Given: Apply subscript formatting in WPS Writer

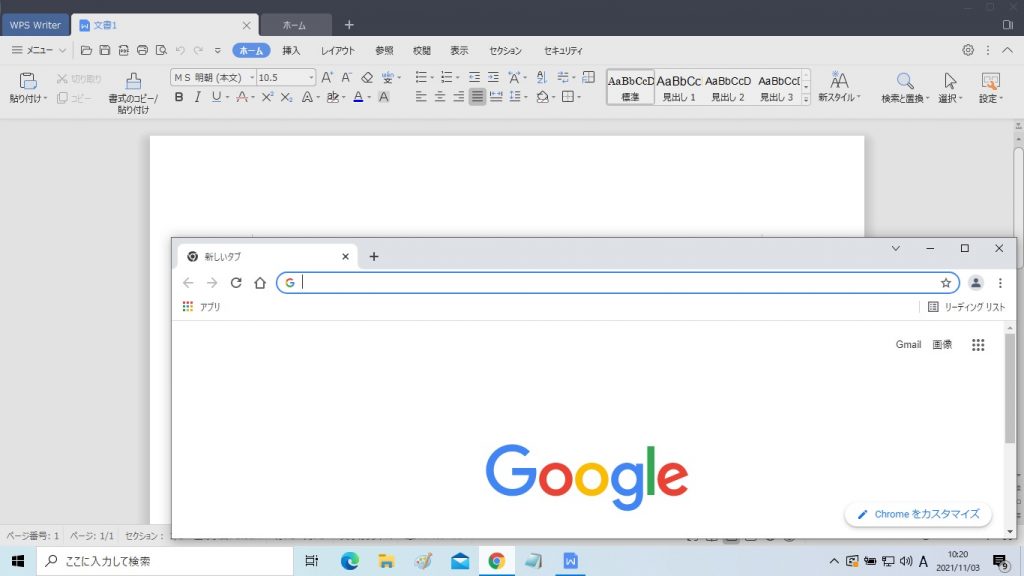Looking at the screenshot, I should pos(286,97).
